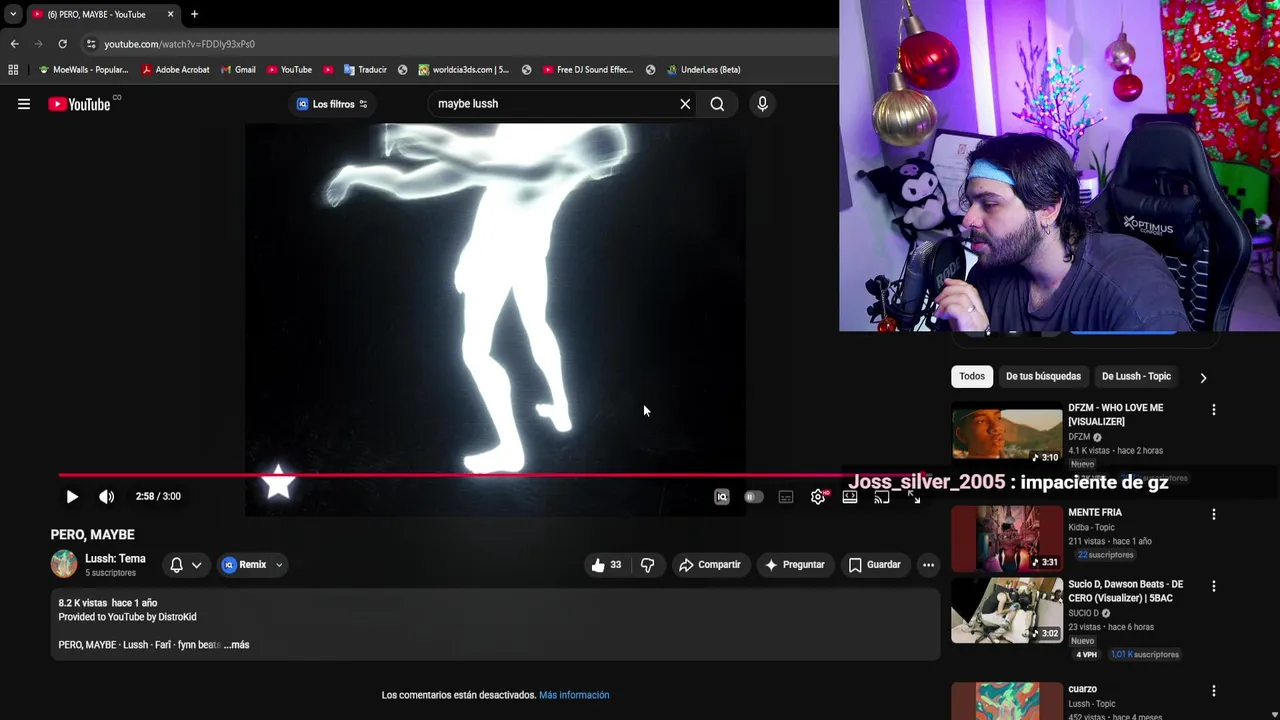The image size is (1280, 720).
Task: Open UnderLess (Beta) bookmark
Action: tap(703, 70)
